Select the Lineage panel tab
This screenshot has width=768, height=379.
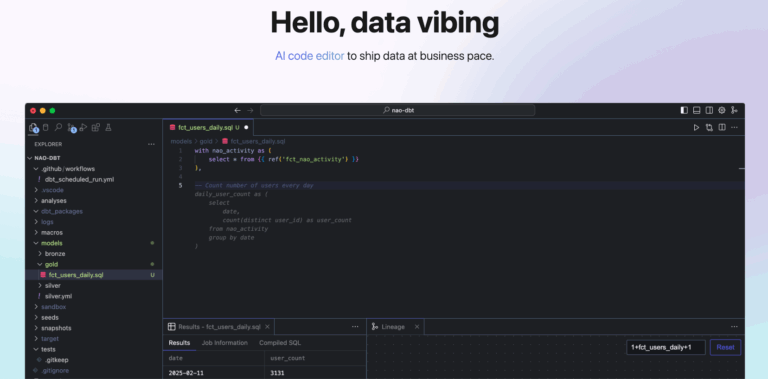395,327
